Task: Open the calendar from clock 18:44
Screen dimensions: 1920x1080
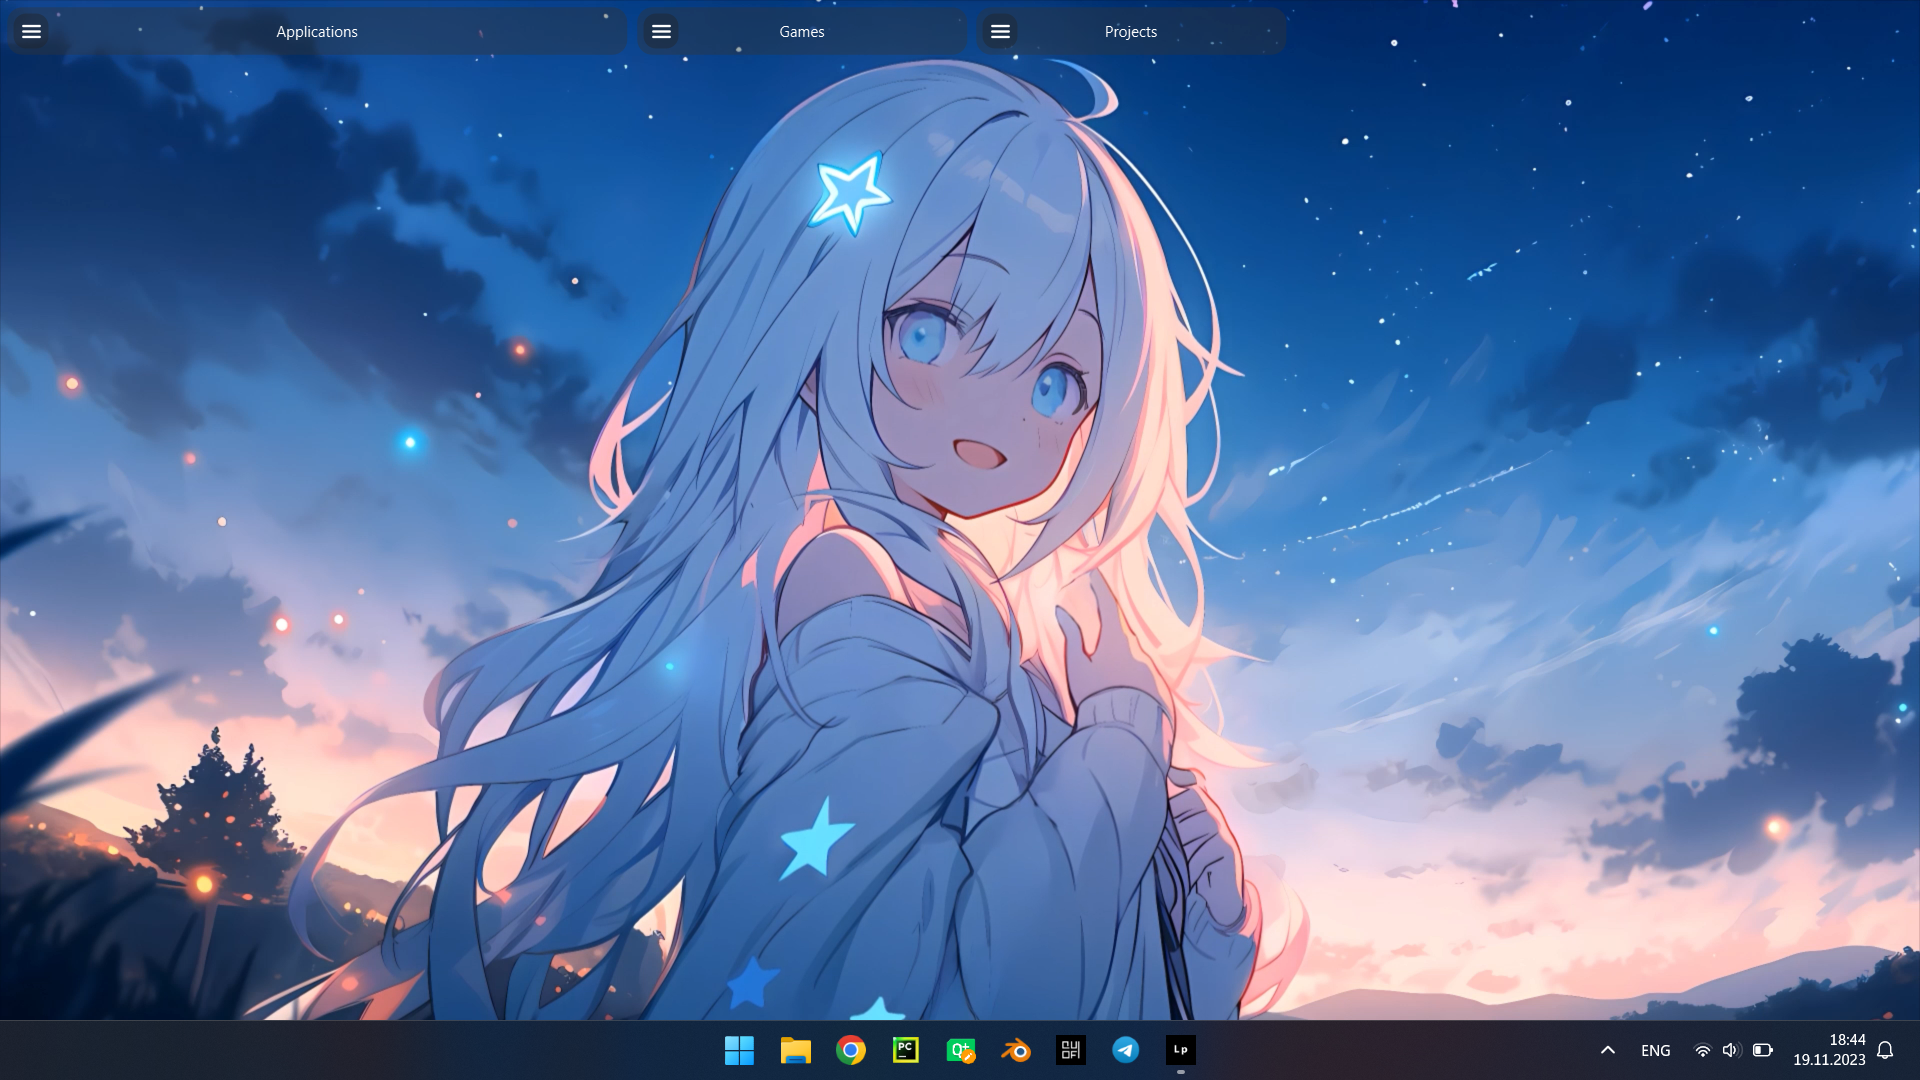Action: pos(1829,1050)
